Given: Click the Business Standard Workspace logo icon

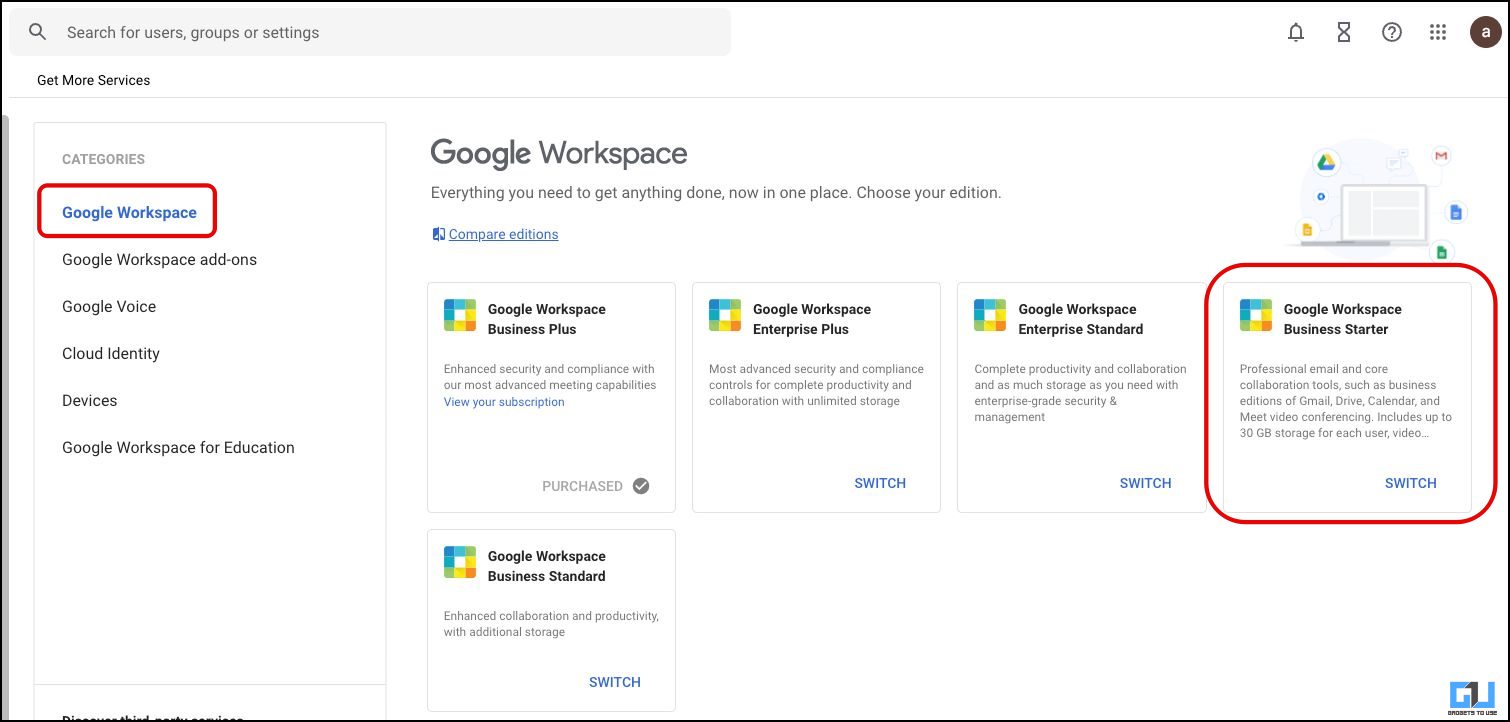Looking at the screenshot, I should click(x=460, y=562).
